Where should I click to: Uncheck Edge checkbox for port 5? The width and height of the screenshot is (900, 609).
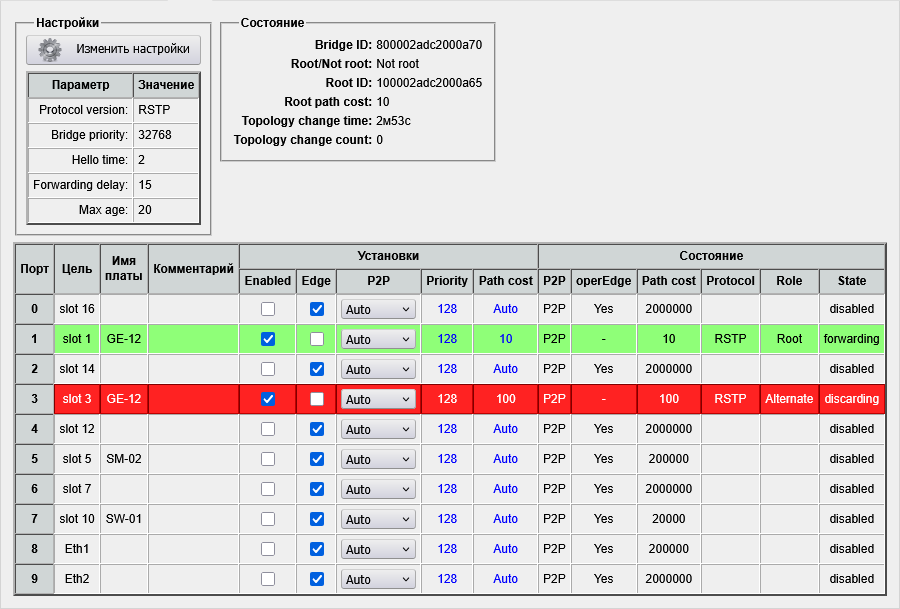click(x=317, y=459)
